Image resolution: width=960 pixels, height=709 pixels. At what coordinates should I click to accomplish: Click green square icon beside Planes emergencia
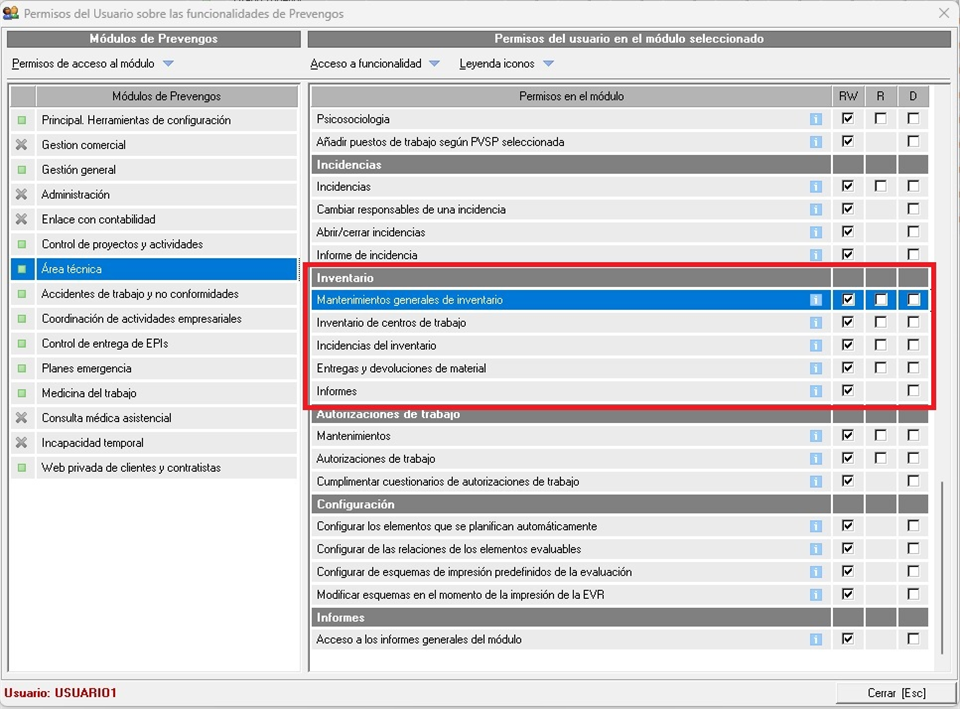pos(22,368)
